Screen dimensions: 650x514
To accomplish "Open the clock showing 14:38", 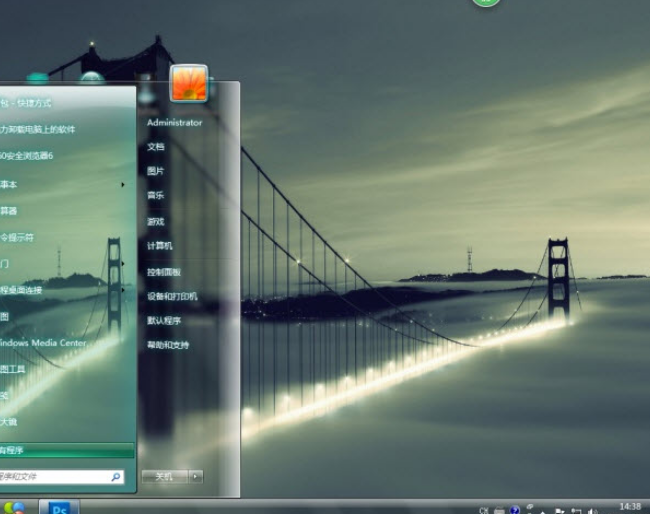I will tap(630, 507).
